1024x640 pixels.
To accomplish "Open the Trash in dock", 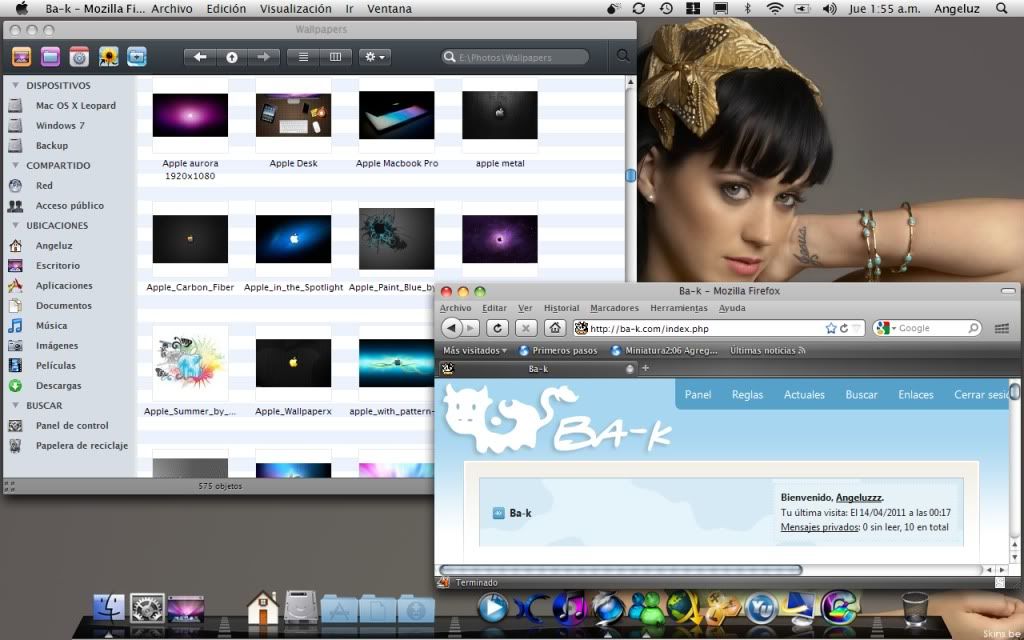I will pos(914,608).
